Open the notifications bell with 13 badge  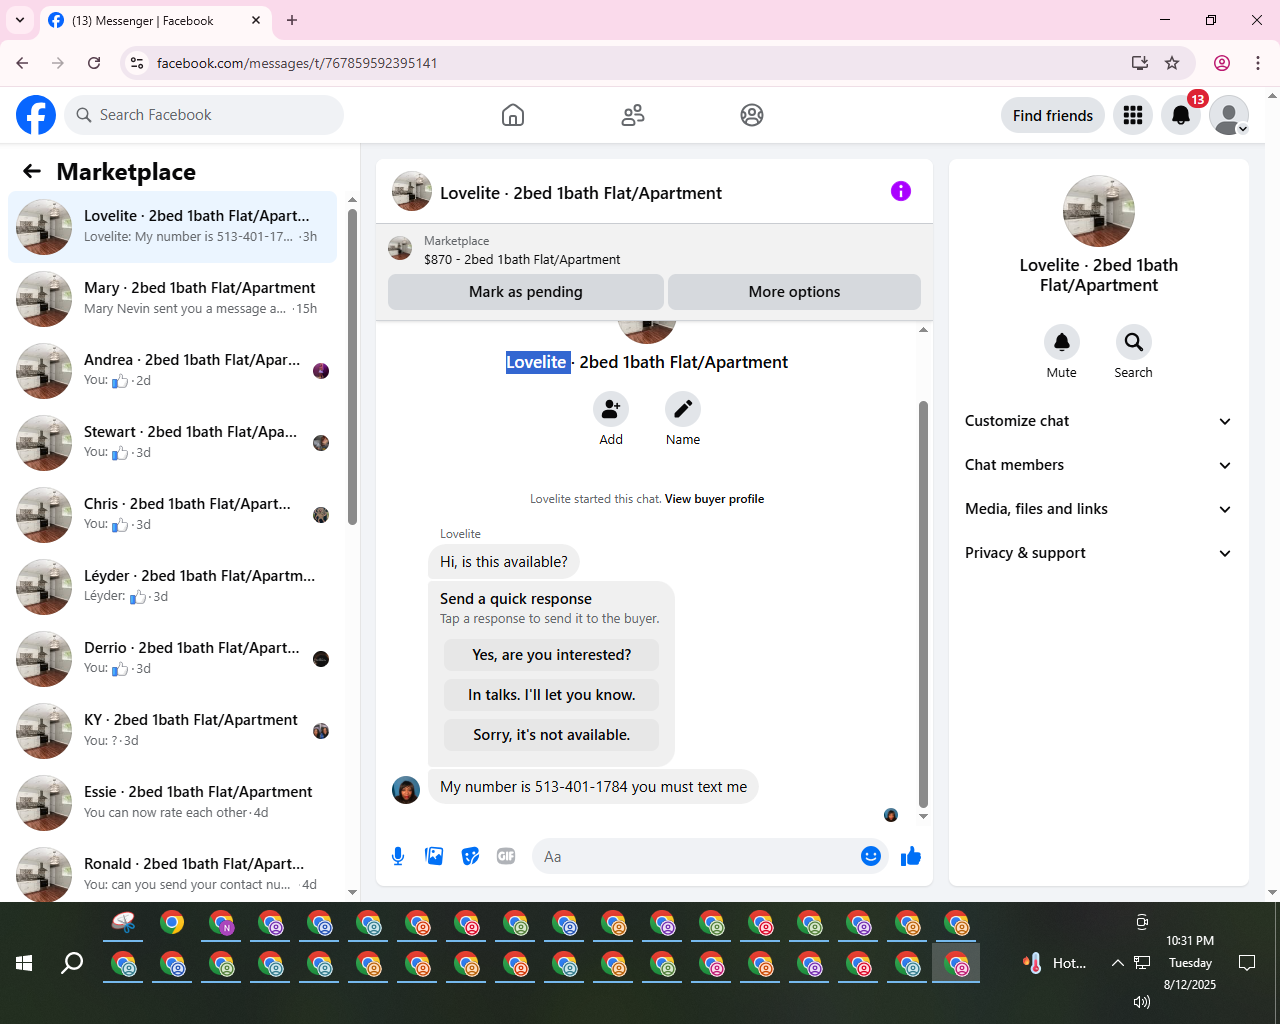(x=1181, y=115)
